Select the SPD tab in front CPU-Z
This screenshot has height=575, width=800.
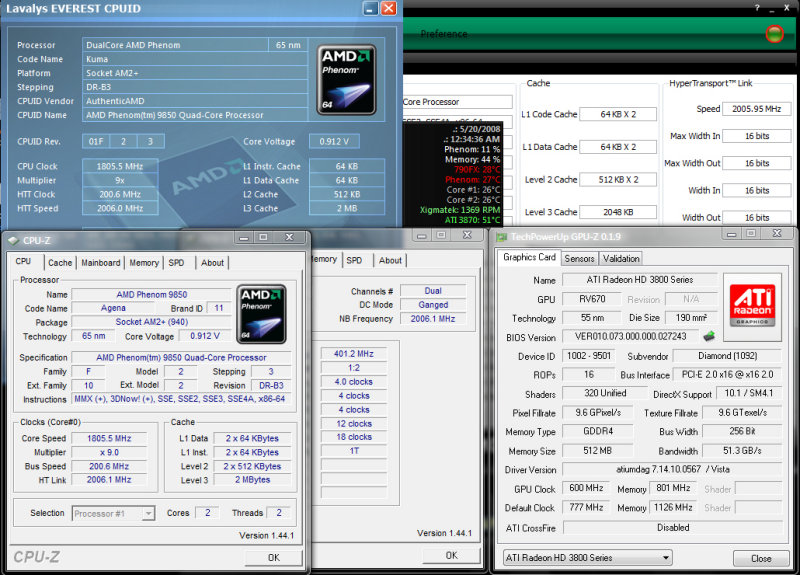click(x=177, y=263)
